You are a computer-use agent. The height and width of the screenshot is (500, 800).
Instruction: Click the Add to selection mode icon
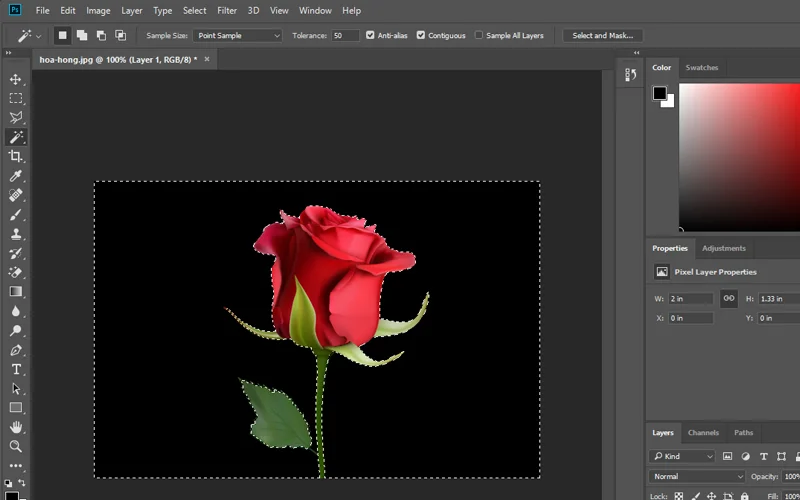tap(82, 35)
